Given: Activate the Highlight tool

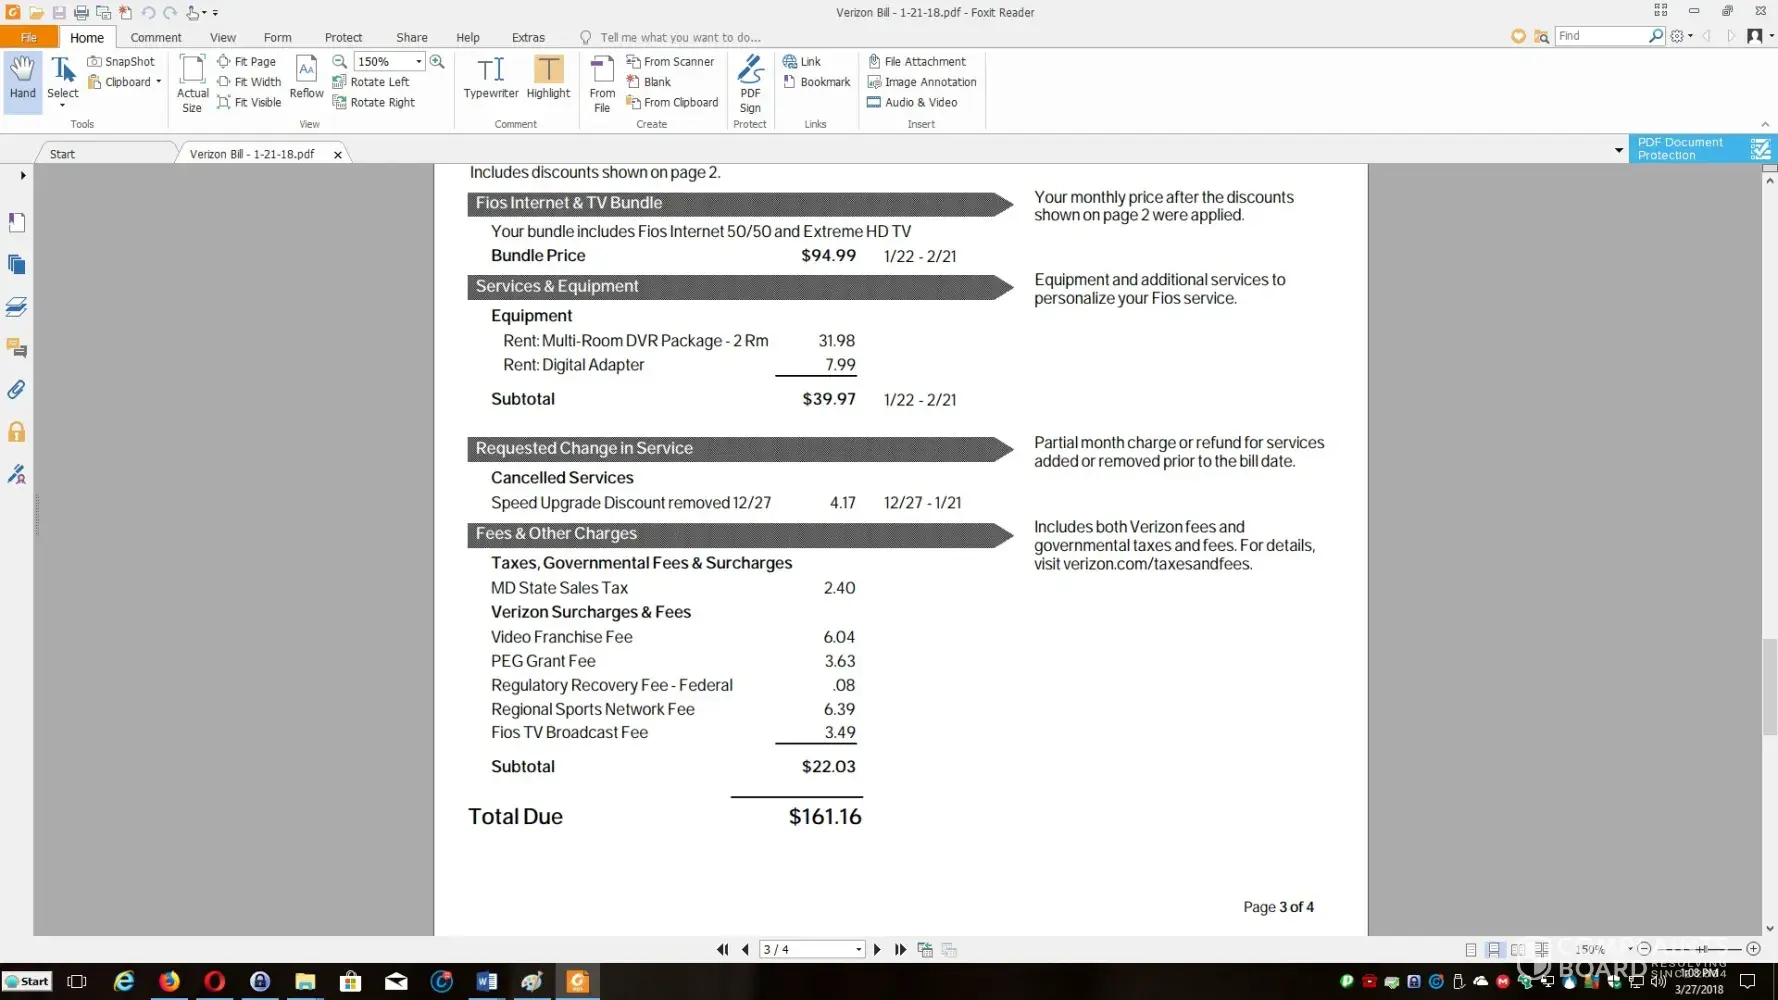Looking at the screenshot, I should click(548, 78).
